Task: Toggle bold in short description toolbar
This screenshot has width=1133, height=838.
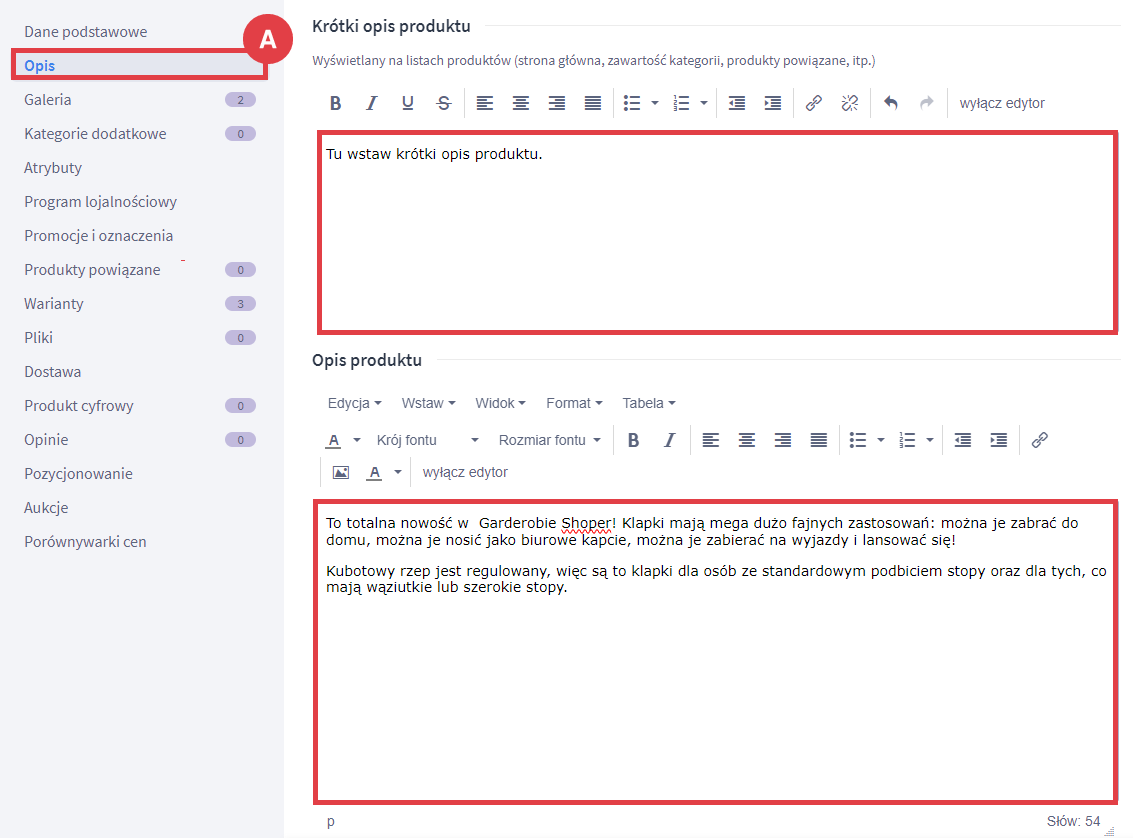Action: coord(335,103)
